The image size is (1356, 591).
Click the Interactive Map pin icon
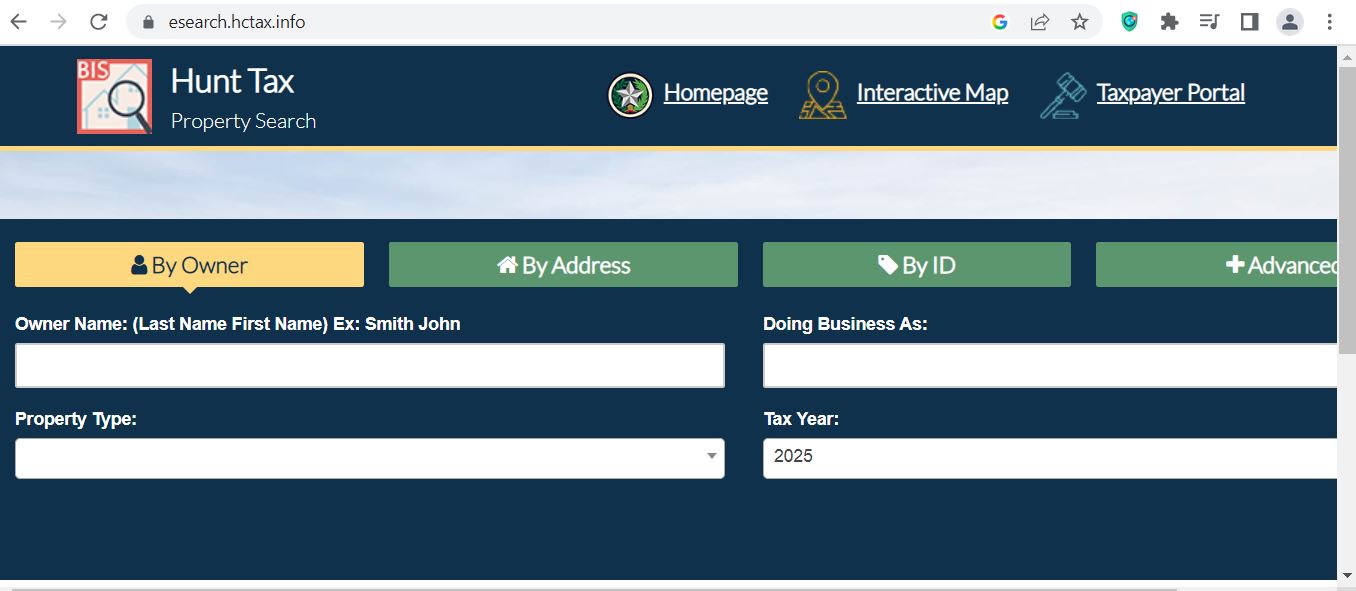[x=822, y=95]
